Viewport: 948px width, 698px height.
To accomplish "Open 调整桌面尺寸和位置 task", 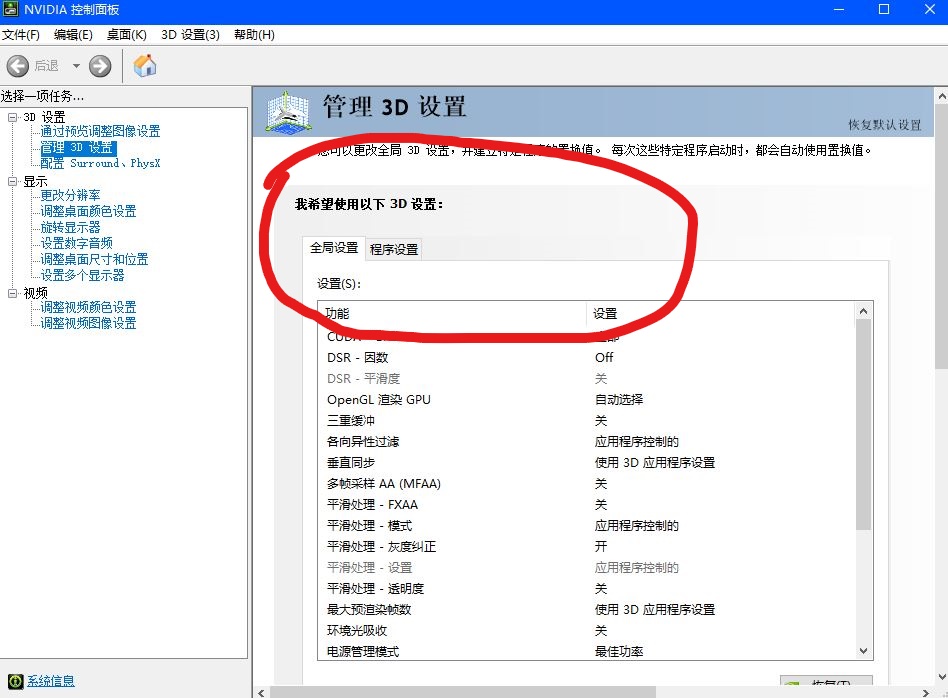I will click(94, 259).
